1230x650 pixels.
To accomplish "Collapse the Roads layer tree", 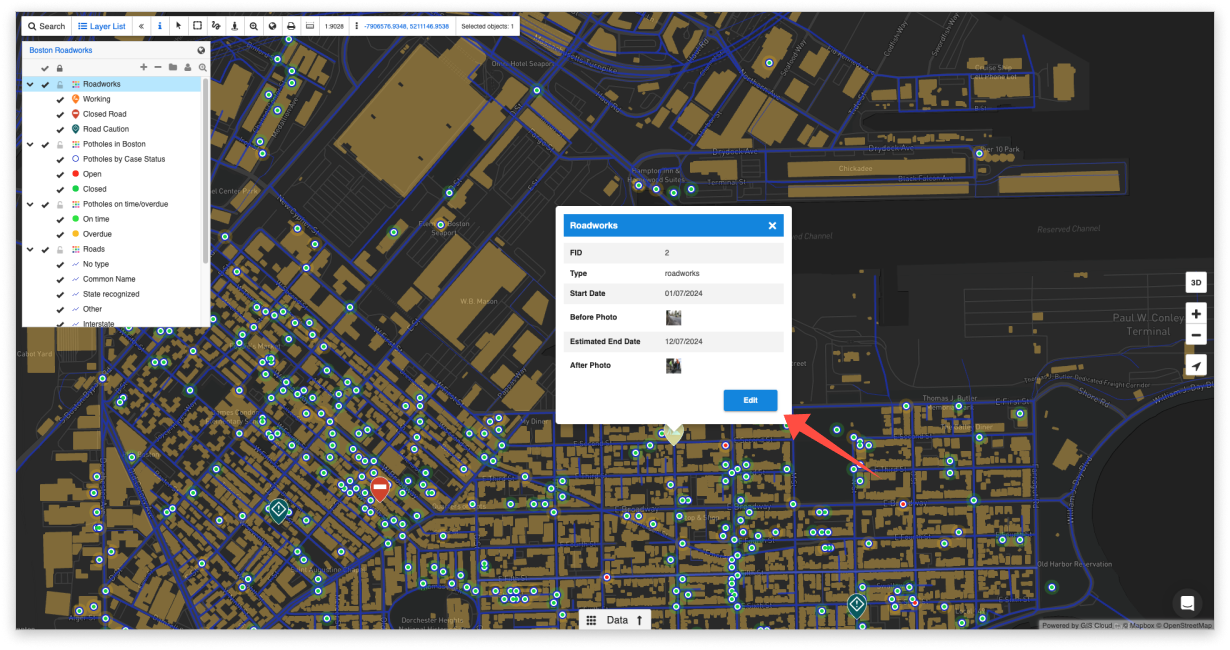I will [30, 249].
